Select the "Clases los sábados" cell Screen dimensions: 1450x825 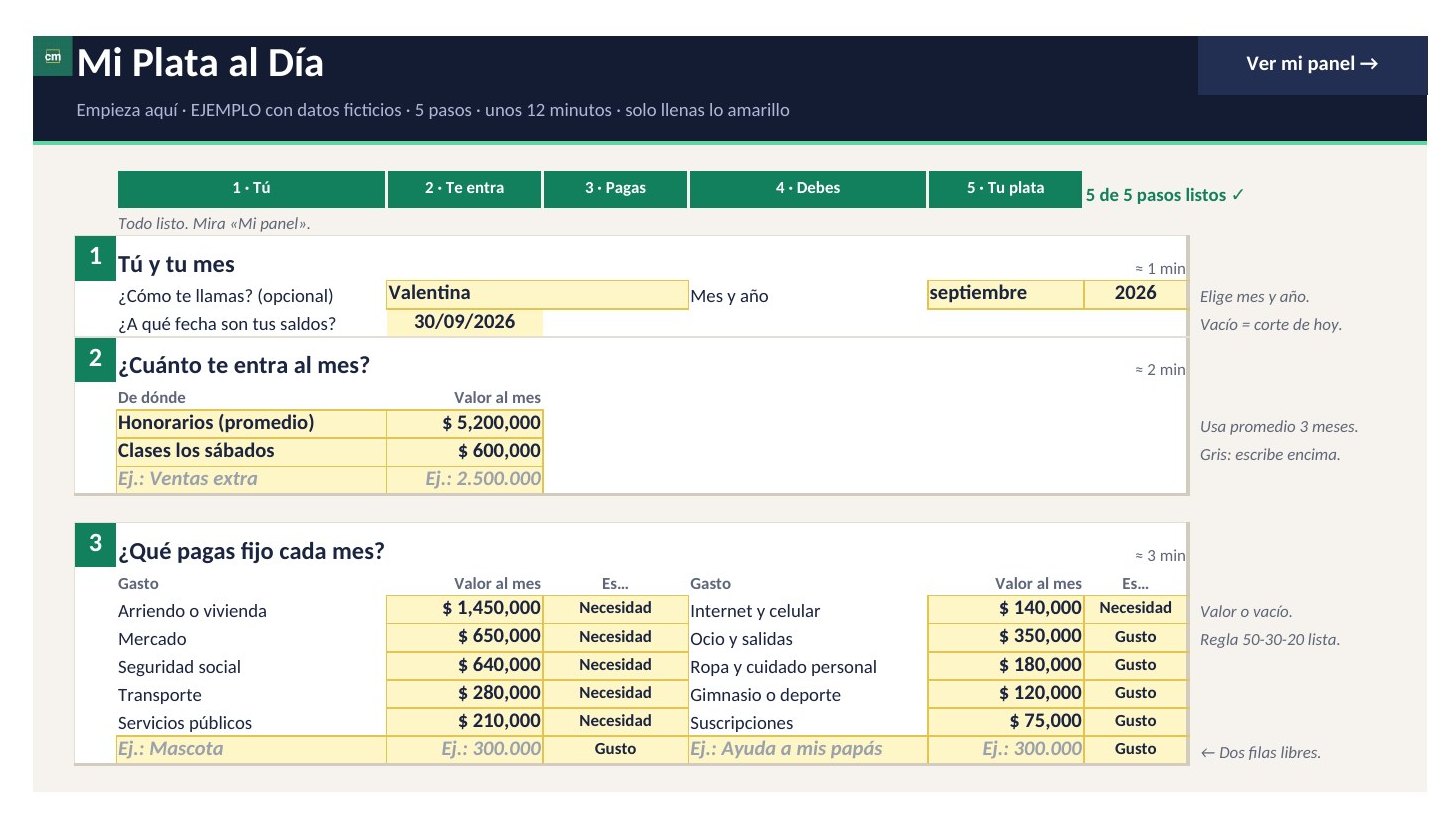tap(251, 451)
